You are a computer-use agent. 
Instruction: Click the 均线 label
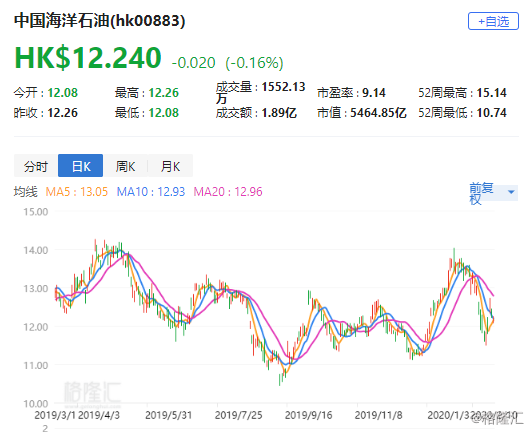pyautogui.click(x=25, y=192)
